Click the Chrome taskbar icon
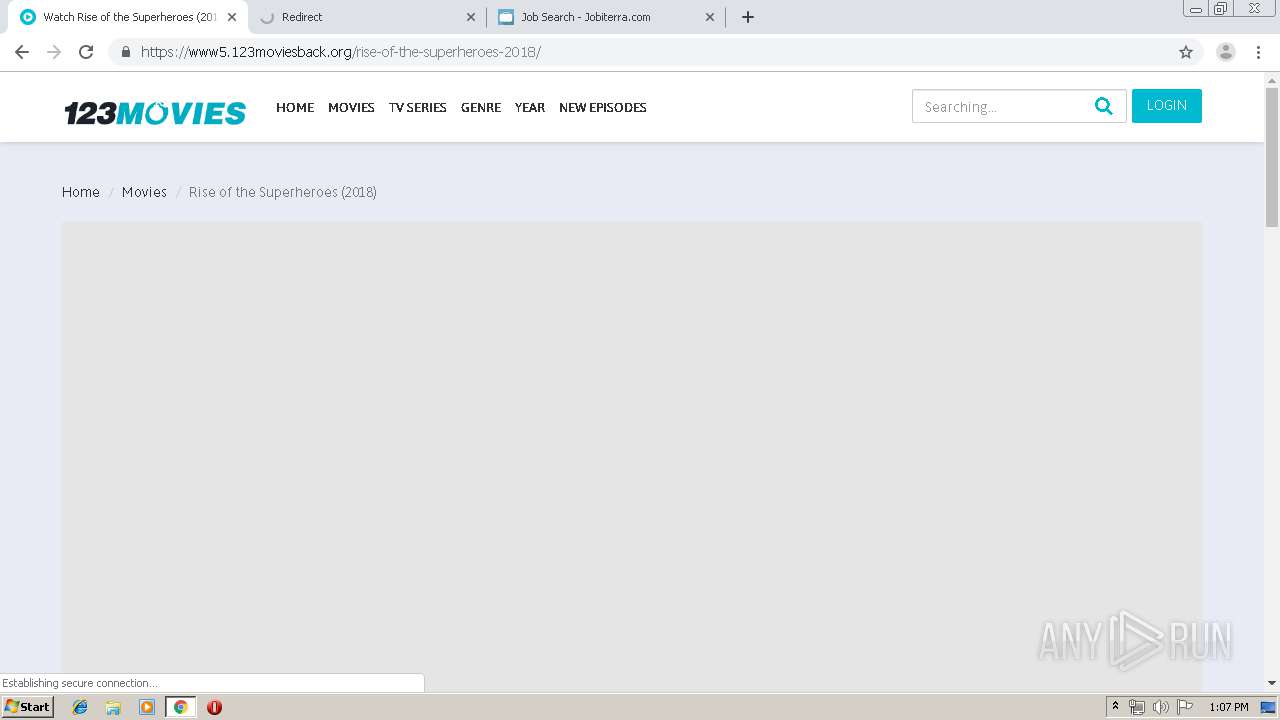The image size is (1280, 720). coord(181,707)
